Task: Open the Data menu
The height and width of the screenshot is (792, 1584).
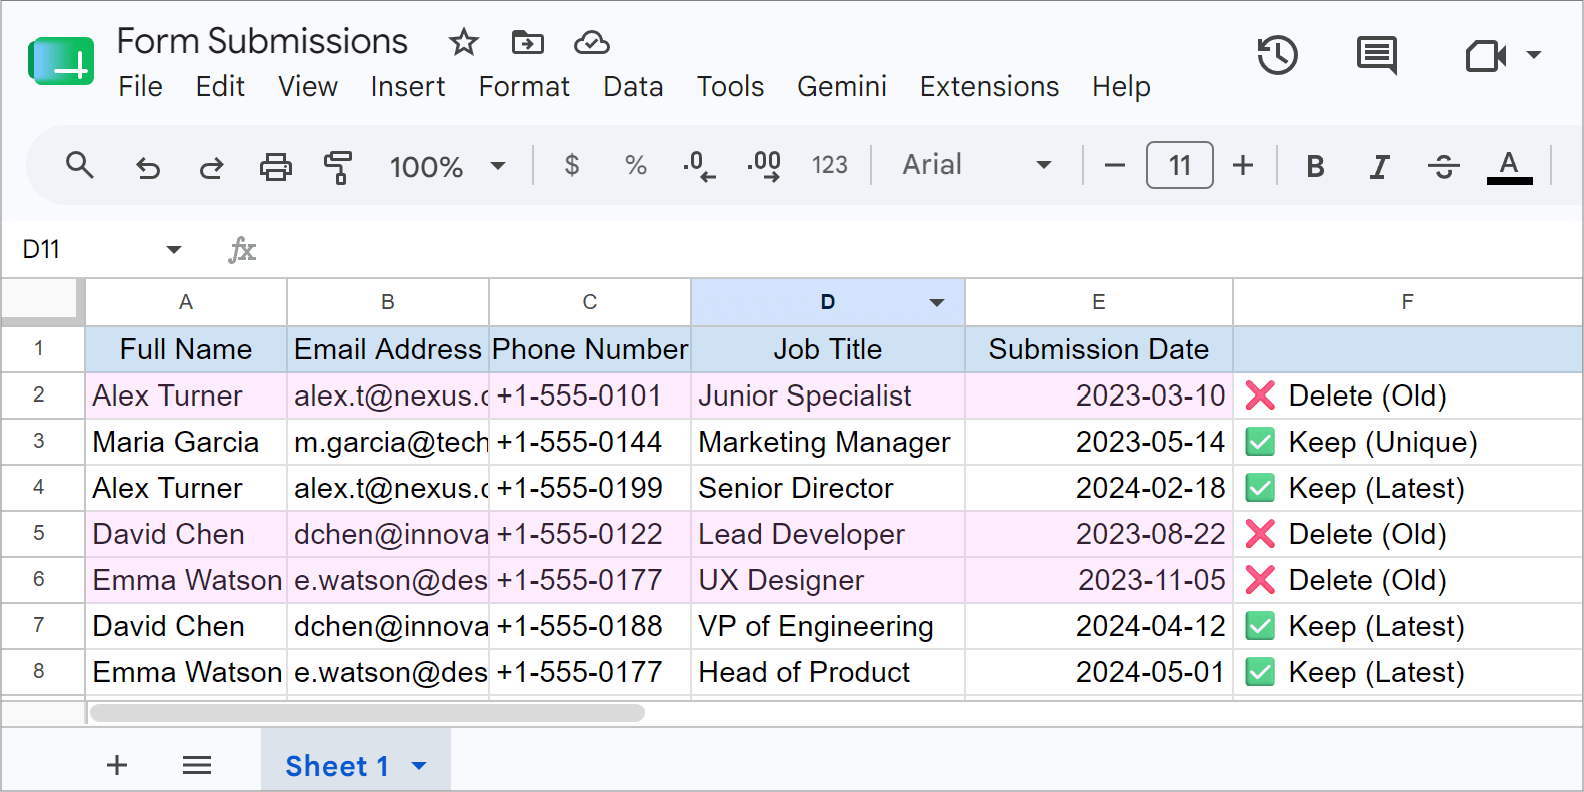Action: 633,87
